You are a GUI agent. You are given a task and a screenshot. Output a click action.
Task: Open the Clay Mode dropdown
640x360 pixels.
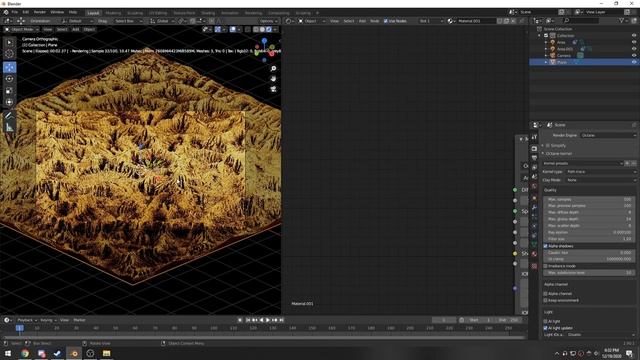click(x=601, y=180)
